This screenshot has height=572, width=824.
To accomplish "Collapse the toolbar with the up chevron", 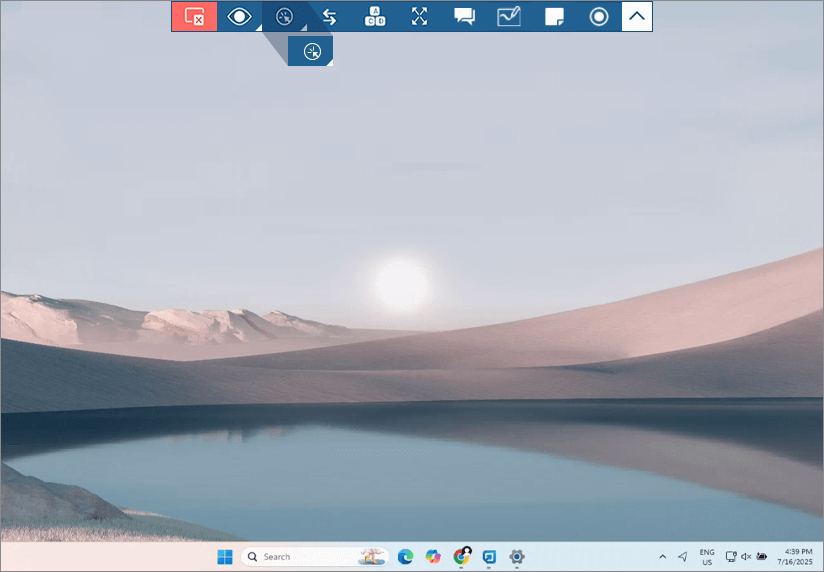I will pyautogui.click(x=637, y=17).
